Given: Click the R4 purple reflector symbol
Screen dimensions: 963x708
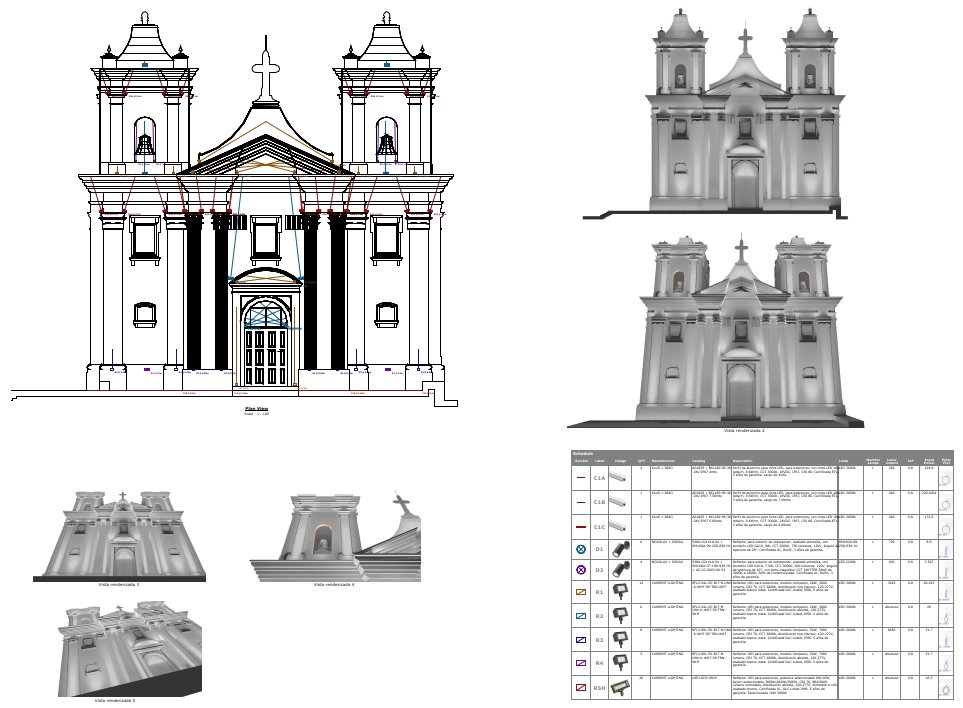Looking at the screenshot, I should [581, 662].
